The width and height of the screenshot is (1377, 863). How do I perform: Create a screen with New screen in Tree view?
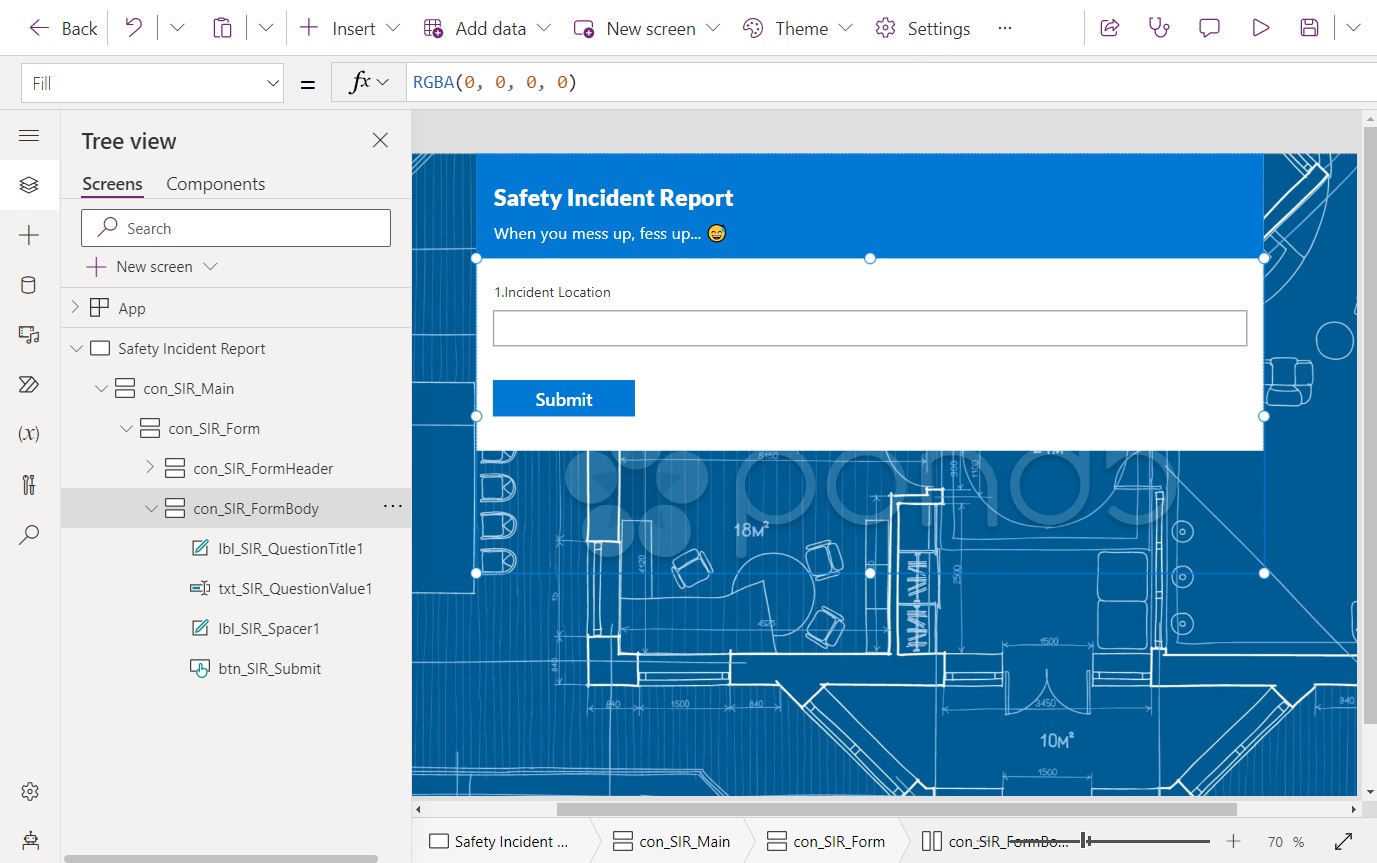pyautogui.click(x=141, y=266)
